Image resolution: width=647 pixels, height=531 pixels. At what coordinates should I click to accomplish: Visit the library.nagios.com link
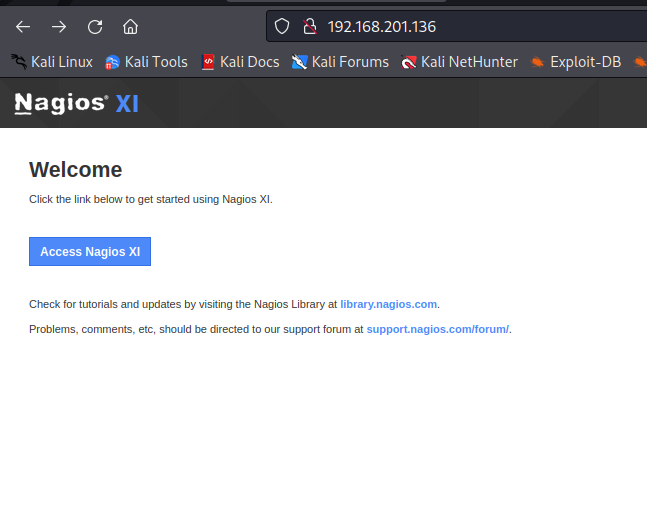click(388, 304)
